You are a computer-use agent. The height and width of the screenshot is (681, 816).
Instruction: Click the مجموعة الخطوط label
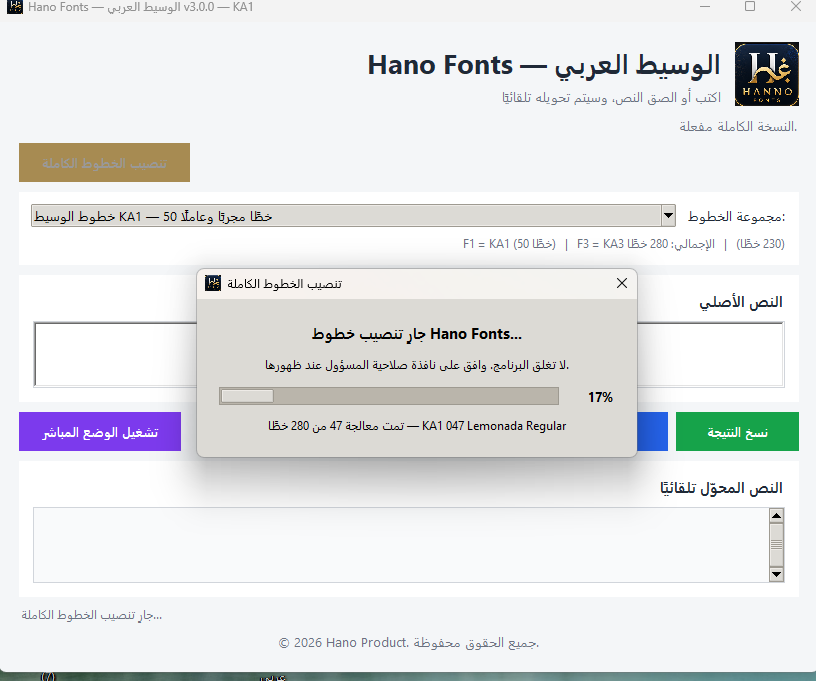point(736,216)
